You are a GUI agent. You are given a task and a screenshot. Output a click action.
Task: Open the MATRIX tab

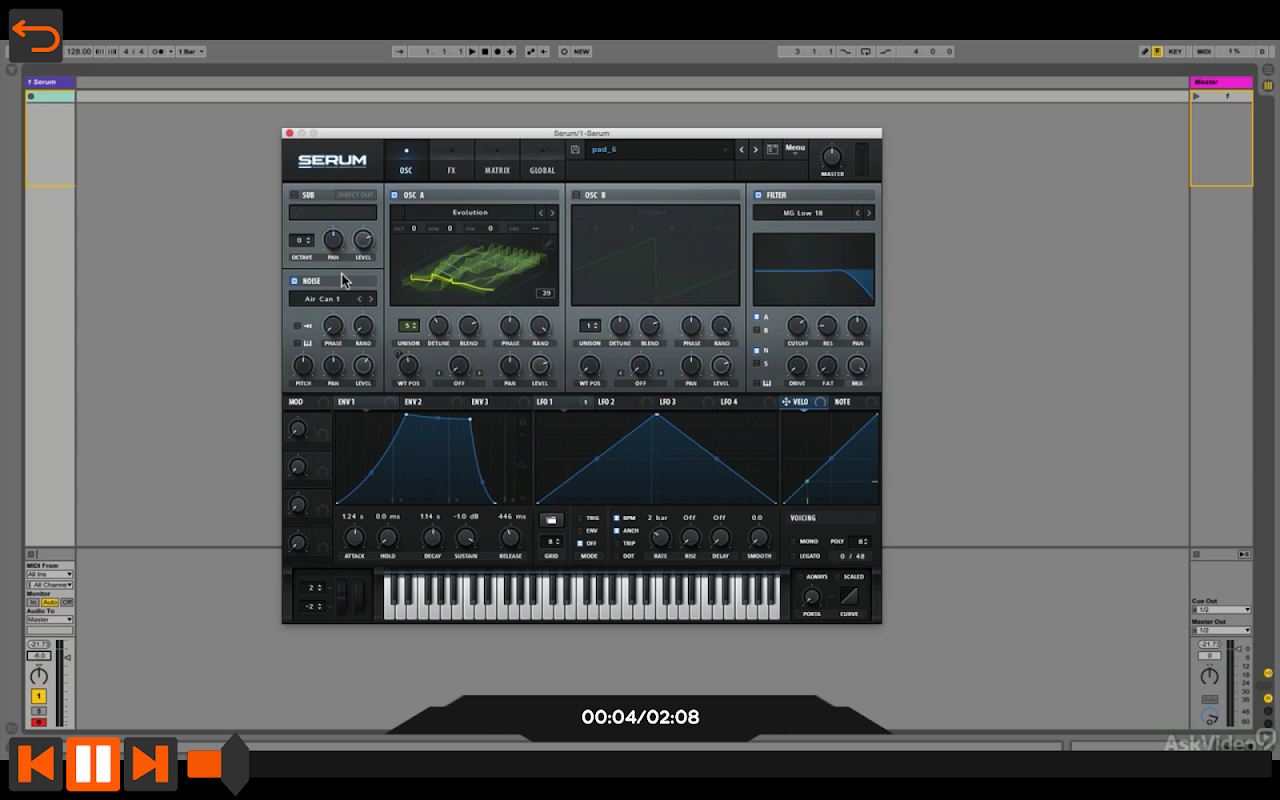[497, 160]
